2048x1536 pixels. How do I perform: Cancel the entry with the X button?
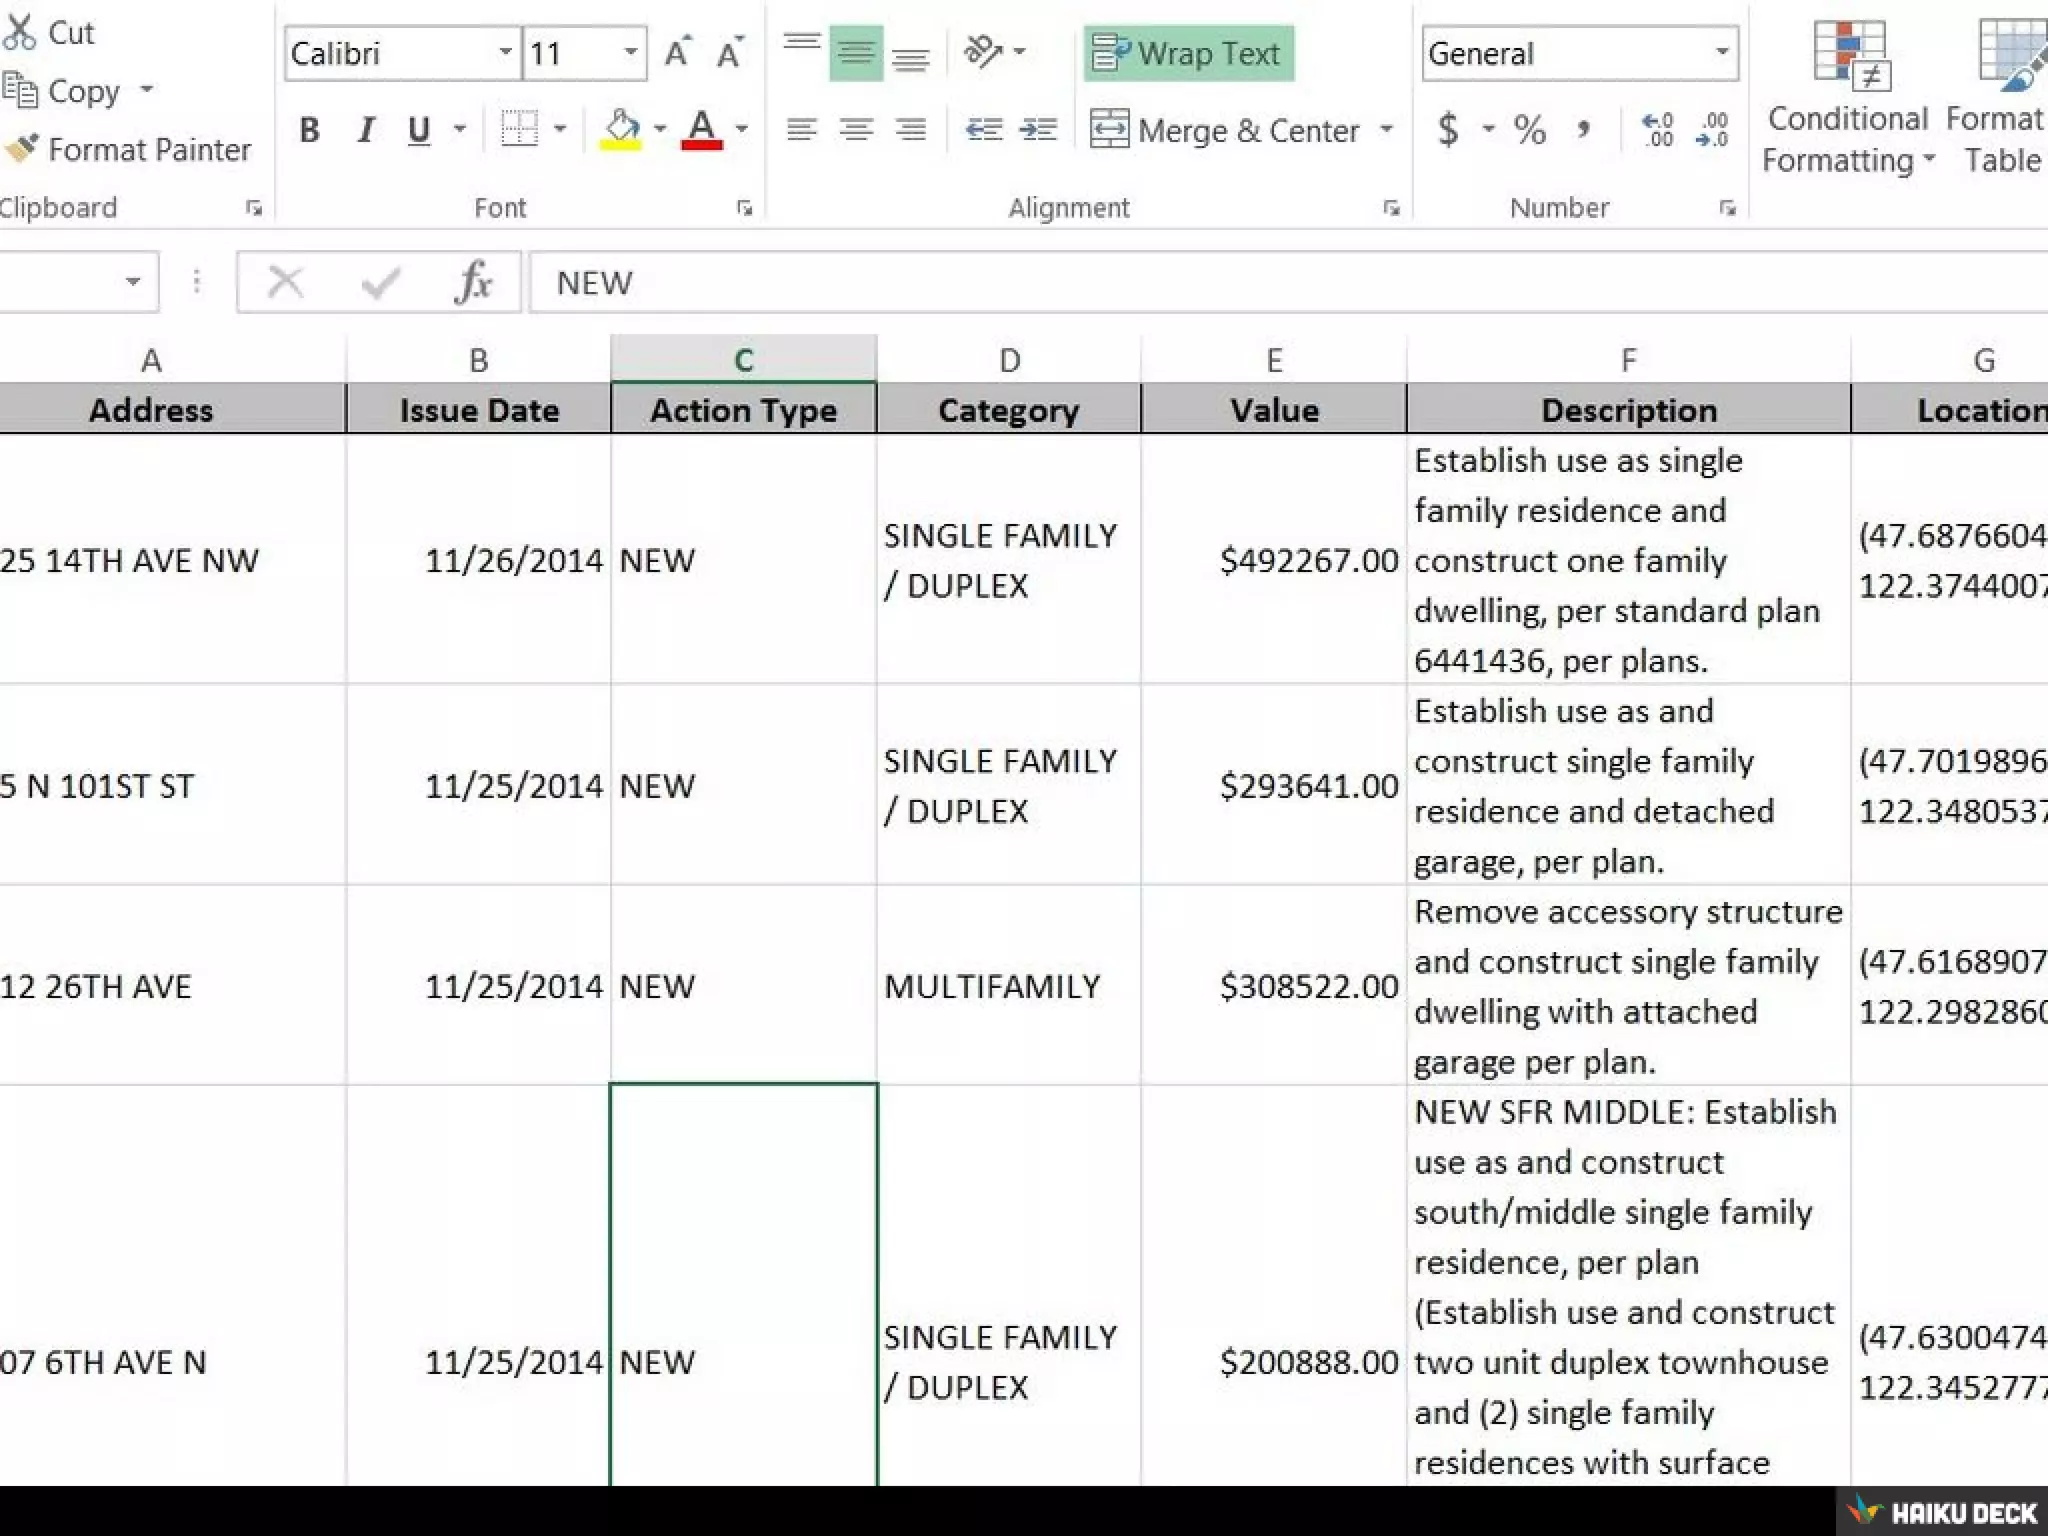286,283
